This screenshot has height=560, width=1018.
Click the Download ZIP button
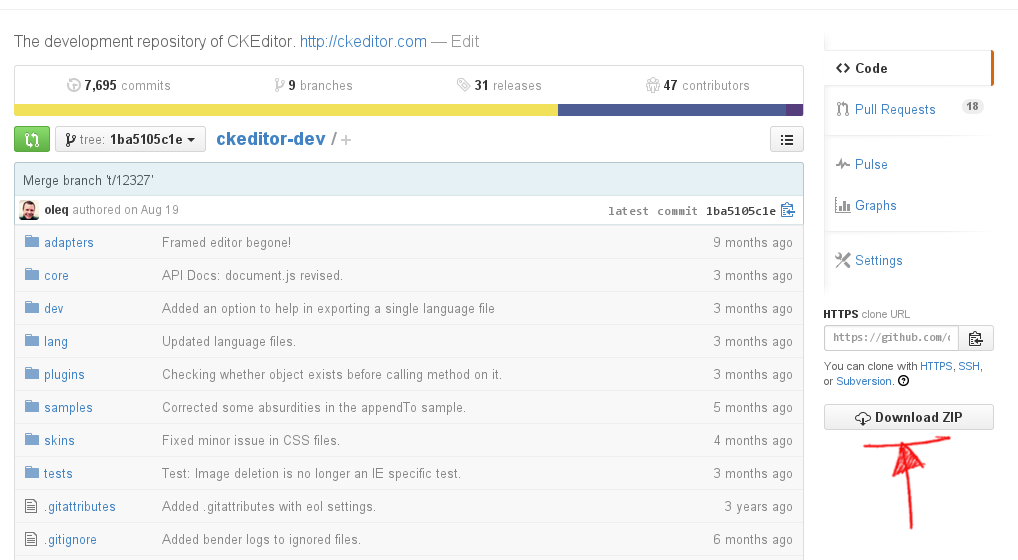tap(908, 417)
